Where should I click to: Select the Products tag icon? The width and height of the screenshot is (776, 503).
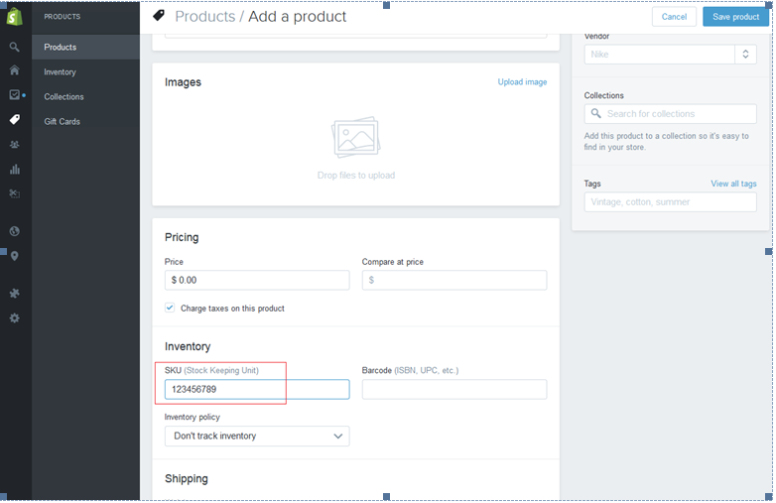[14, 119]
